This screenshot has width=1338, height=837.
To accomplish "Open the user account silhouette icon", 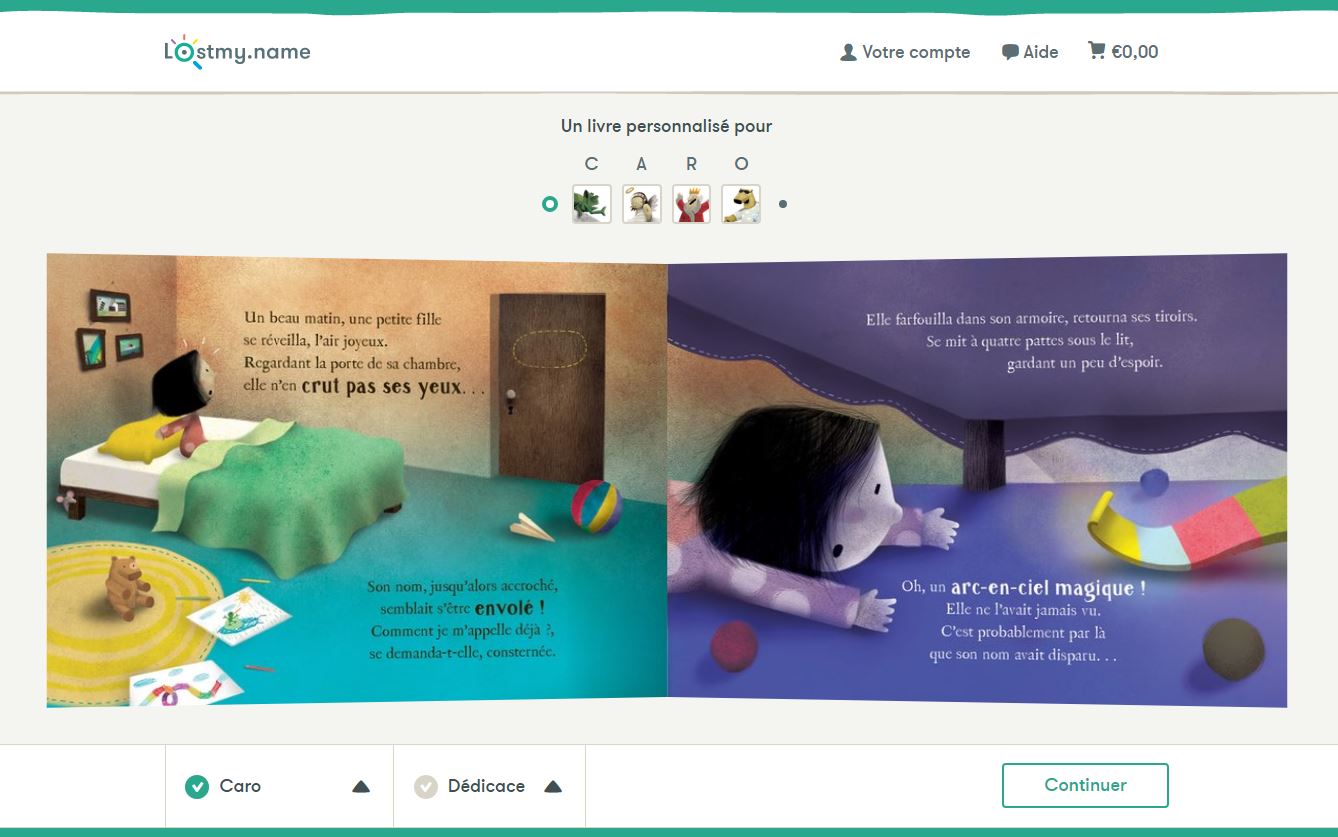I will pyautogui.click(x=848, y=52).
